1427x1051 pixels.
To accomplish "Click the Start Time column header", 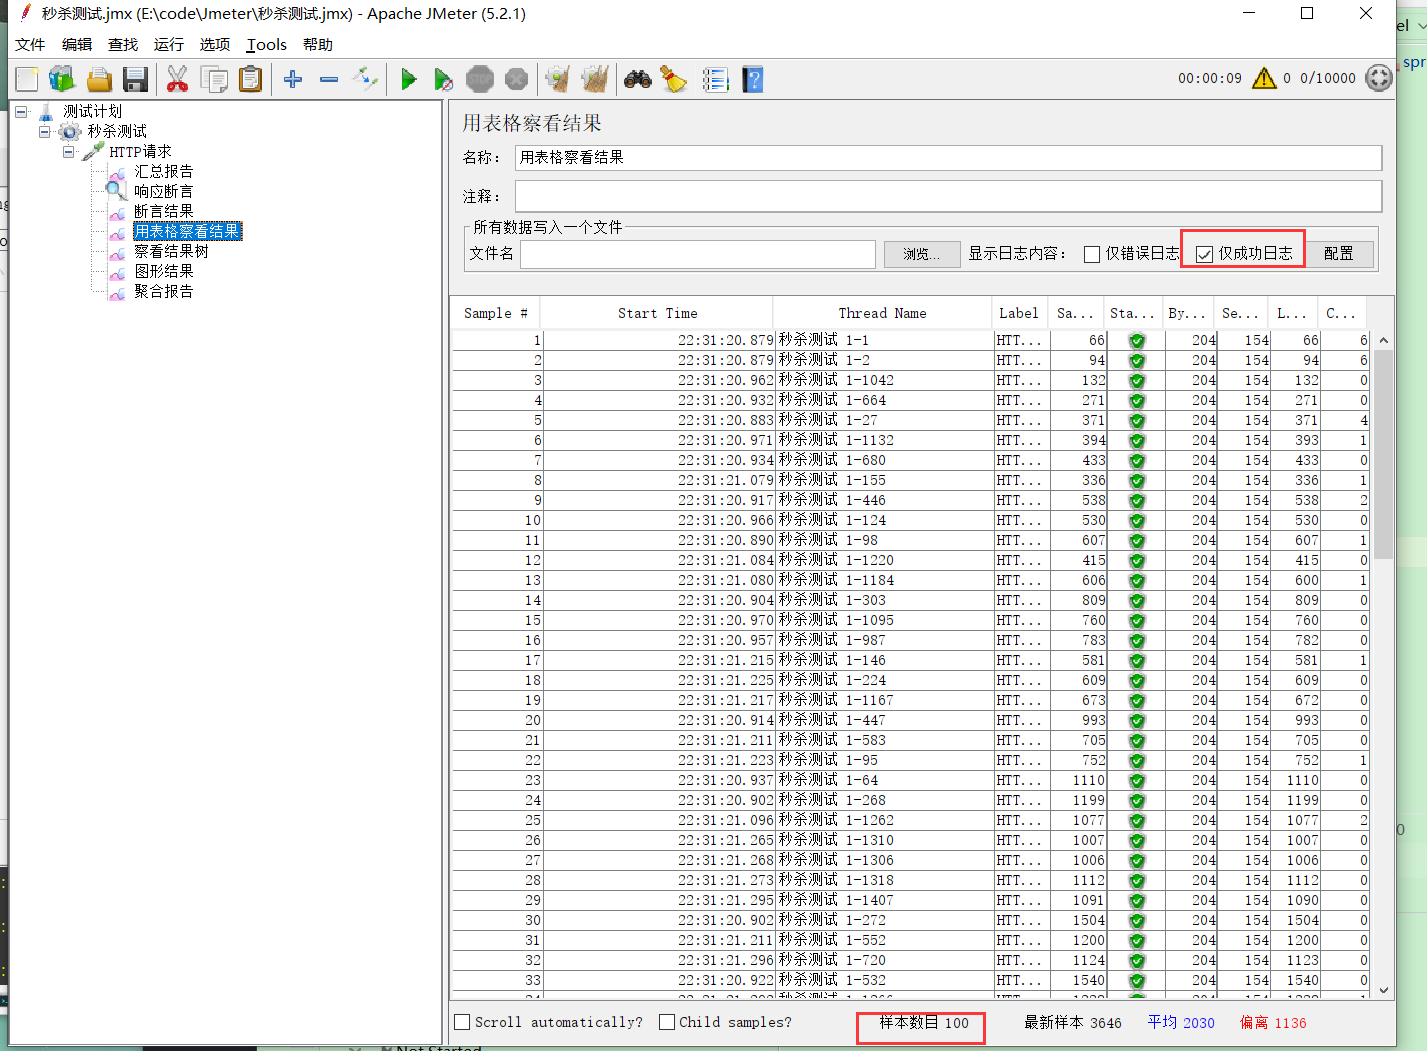I will click(x=657, y=313).
